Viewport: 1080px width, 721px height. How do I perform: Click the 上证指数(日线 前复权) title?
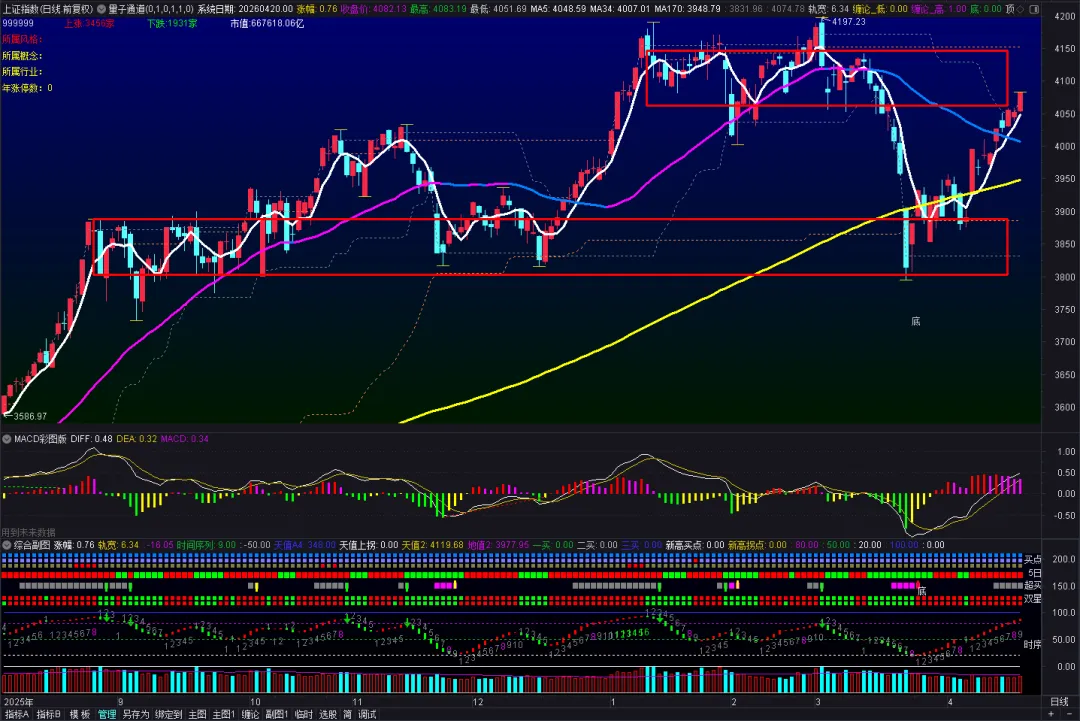[x=48, y=9]
